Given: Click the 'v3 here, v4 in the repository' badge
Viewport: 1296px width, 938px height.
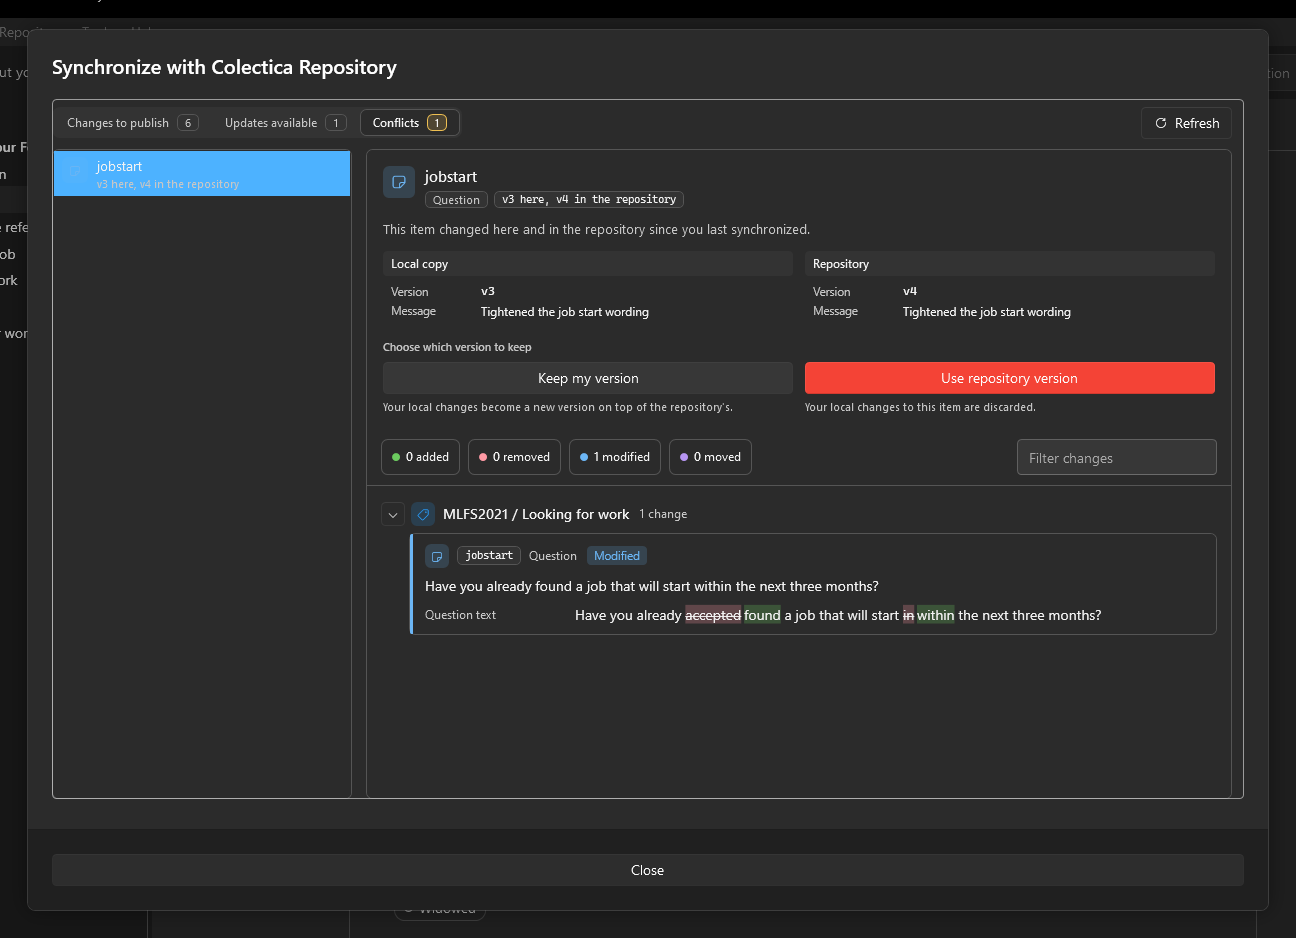Looking at the screenshot, I should [589, 200].
